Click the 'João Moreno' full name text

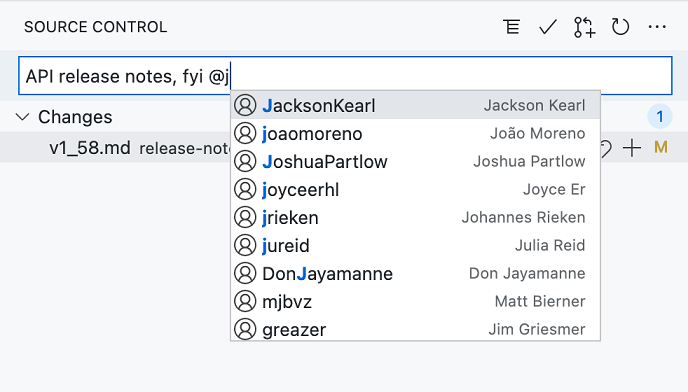538,133
